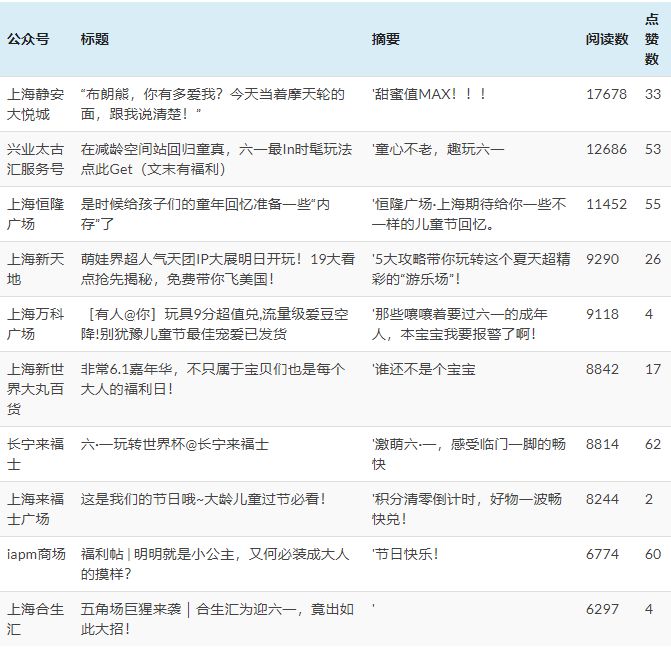Click title 是时候给孩子们的童年回忆准备
Image resolution: width=671 pixels, height=647 pixels.
click(x=205, y=214)
